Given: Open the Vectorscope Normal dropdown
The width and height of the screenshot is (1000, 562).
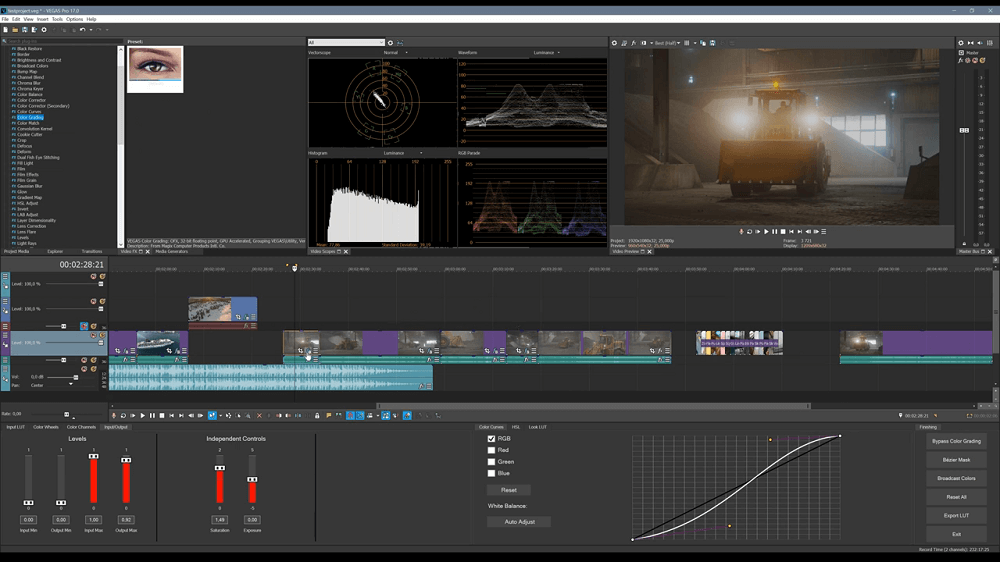Looking at the screenshot, I should [x=395, y=52].
